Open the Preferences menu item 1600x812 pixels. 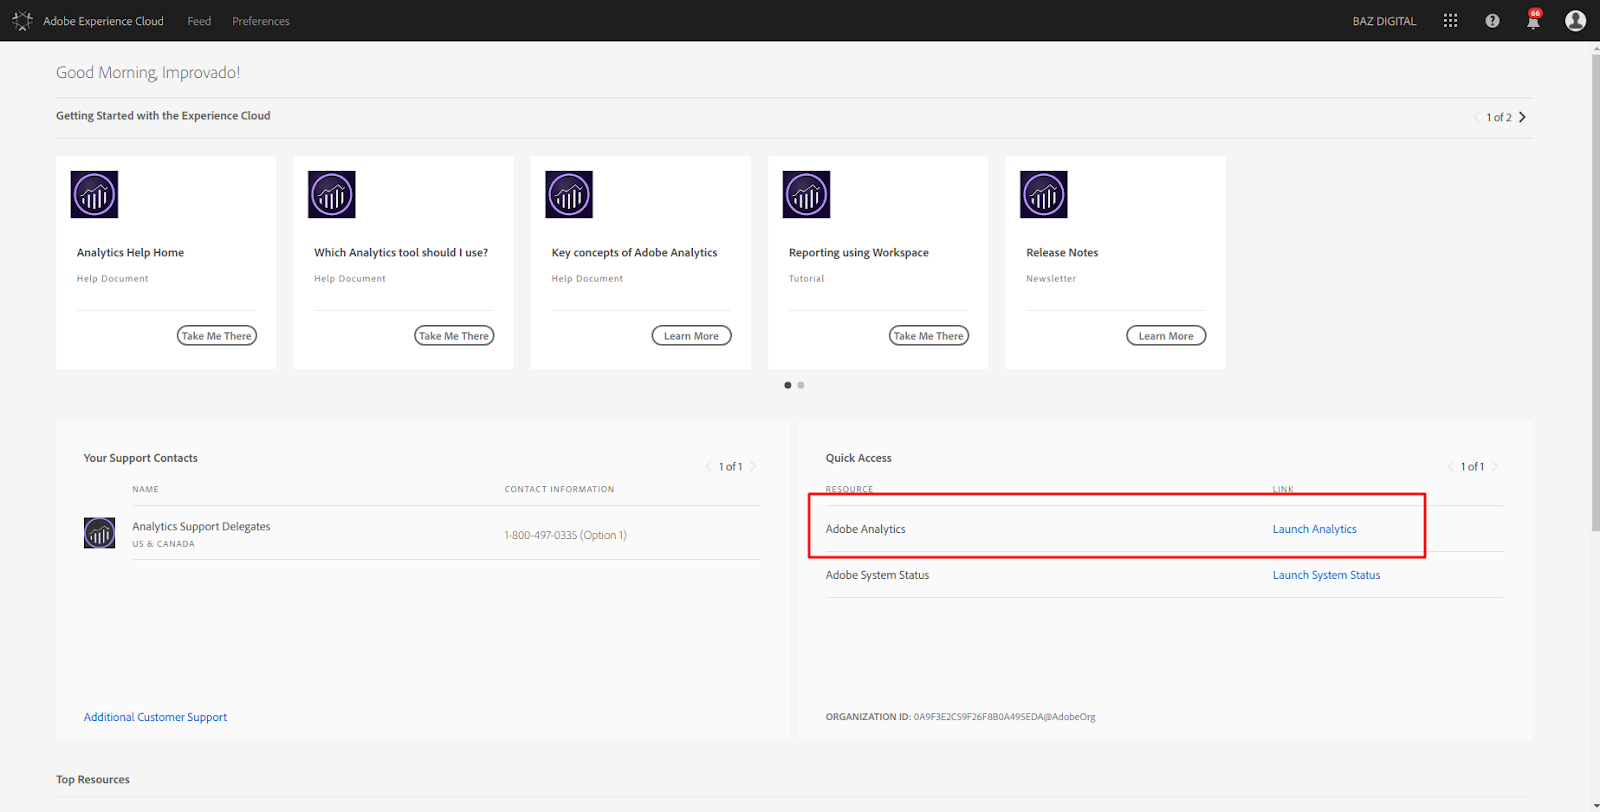261,21
